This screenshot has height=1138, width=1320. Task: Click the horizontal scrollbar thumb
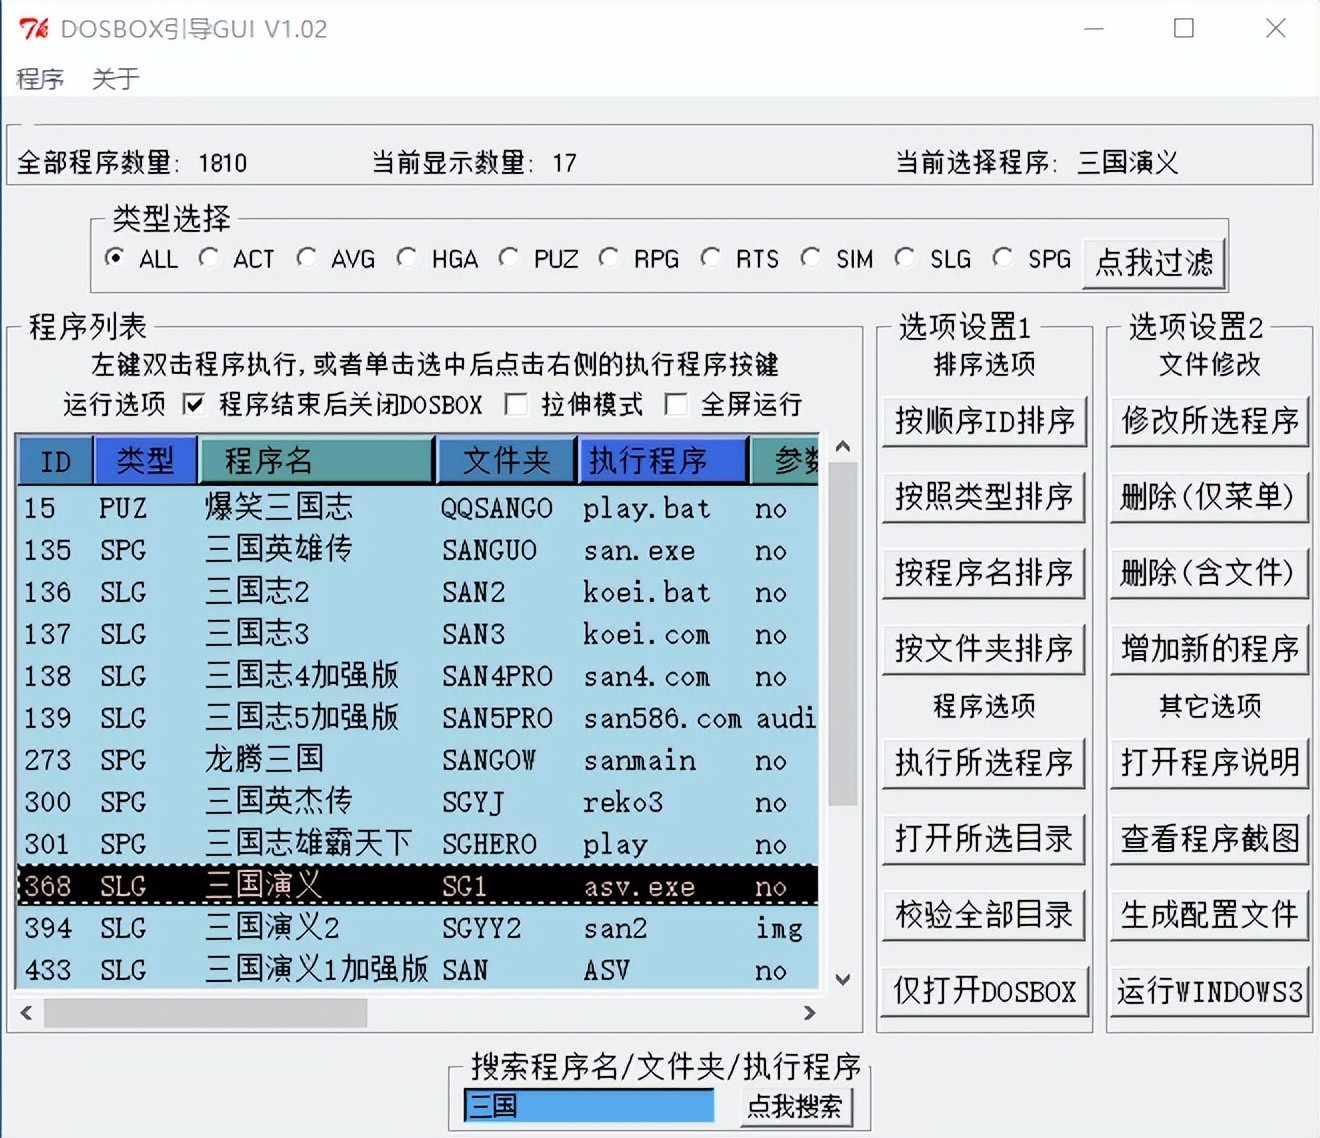[x=205, y=1013]
